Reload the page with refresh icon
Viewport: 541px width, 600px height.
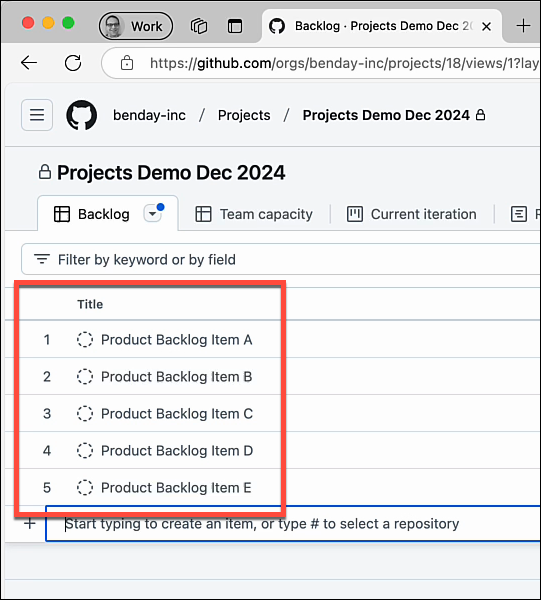pyautogui.click(x=73, y=63)
